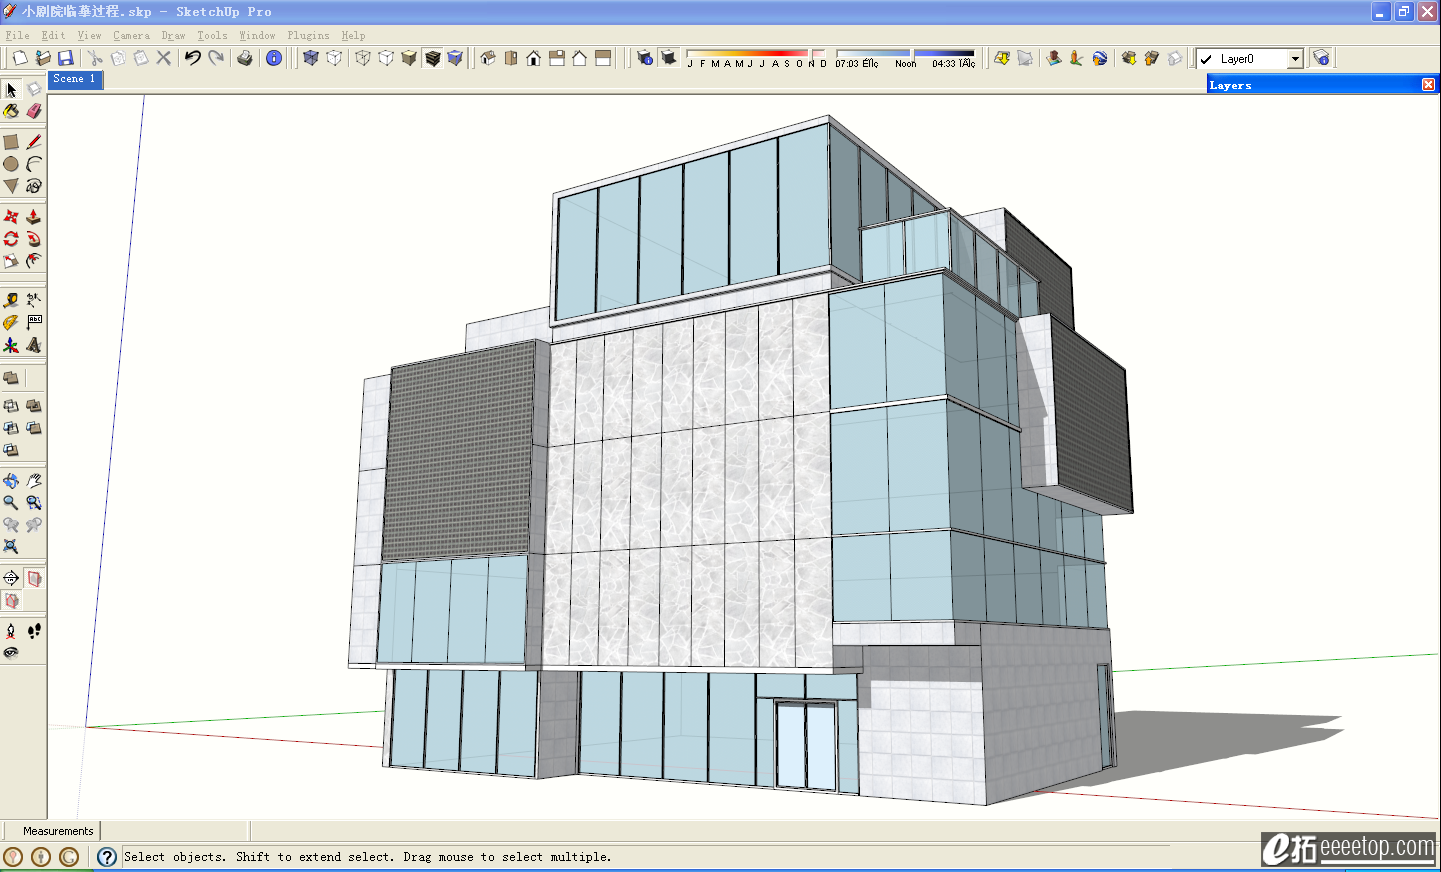The height and width of the screenshot is (872, 1441).
Task: Select the Position Camera tool
Action: click(x=11, y=631)
